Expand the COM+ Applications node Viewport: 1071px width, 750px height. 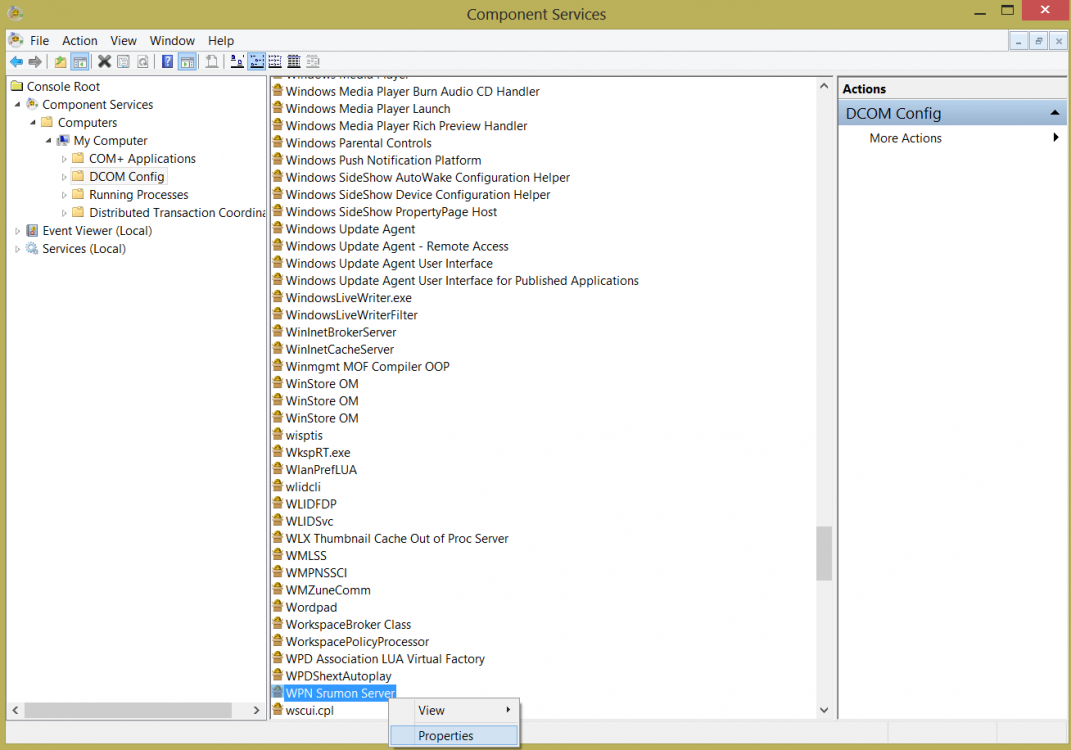[x=64, y=159]
